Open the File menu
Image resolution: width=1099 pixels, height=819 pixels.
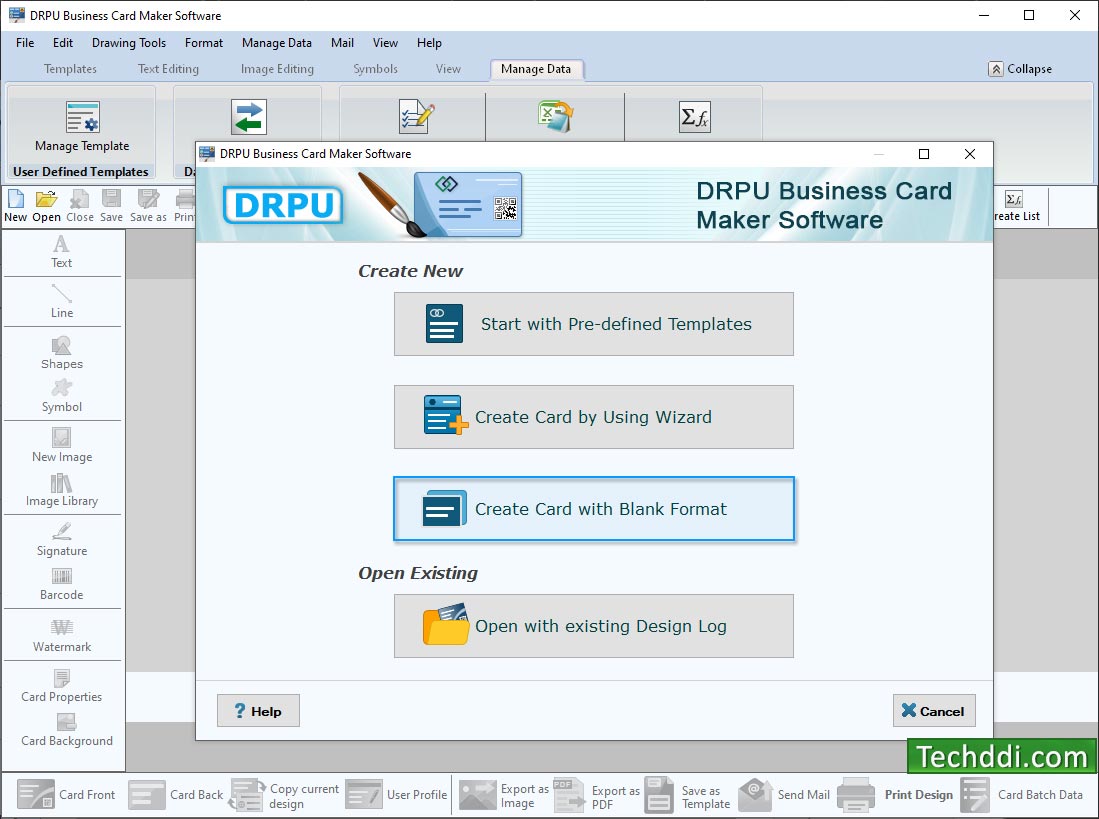click(25, 43)
